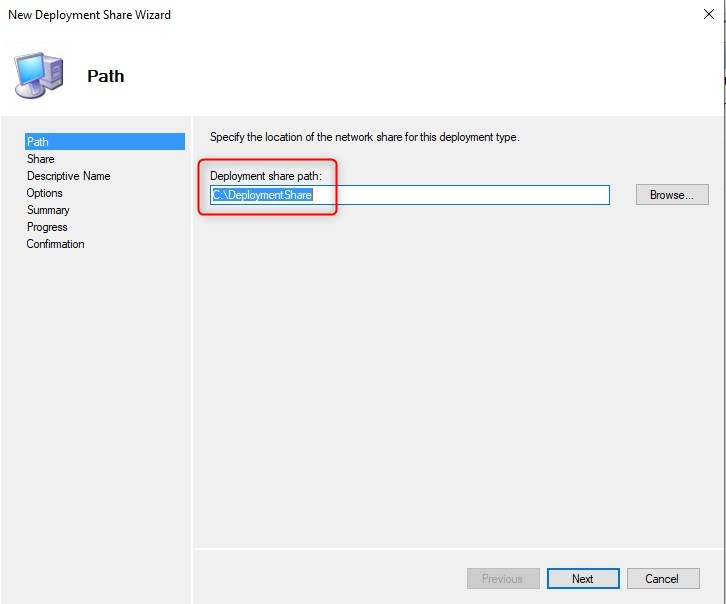Click the 'Specify the location' instruction text
The image size is (726, 604).
(x=365, y=137)
